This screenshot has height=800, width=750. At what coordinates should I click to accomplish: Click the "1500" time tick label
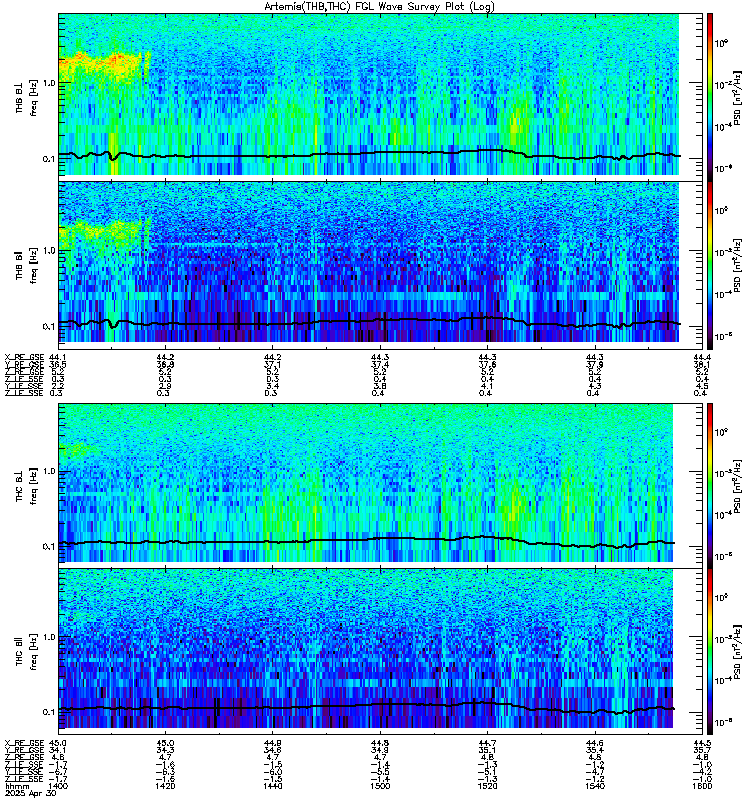pos(380,786)
